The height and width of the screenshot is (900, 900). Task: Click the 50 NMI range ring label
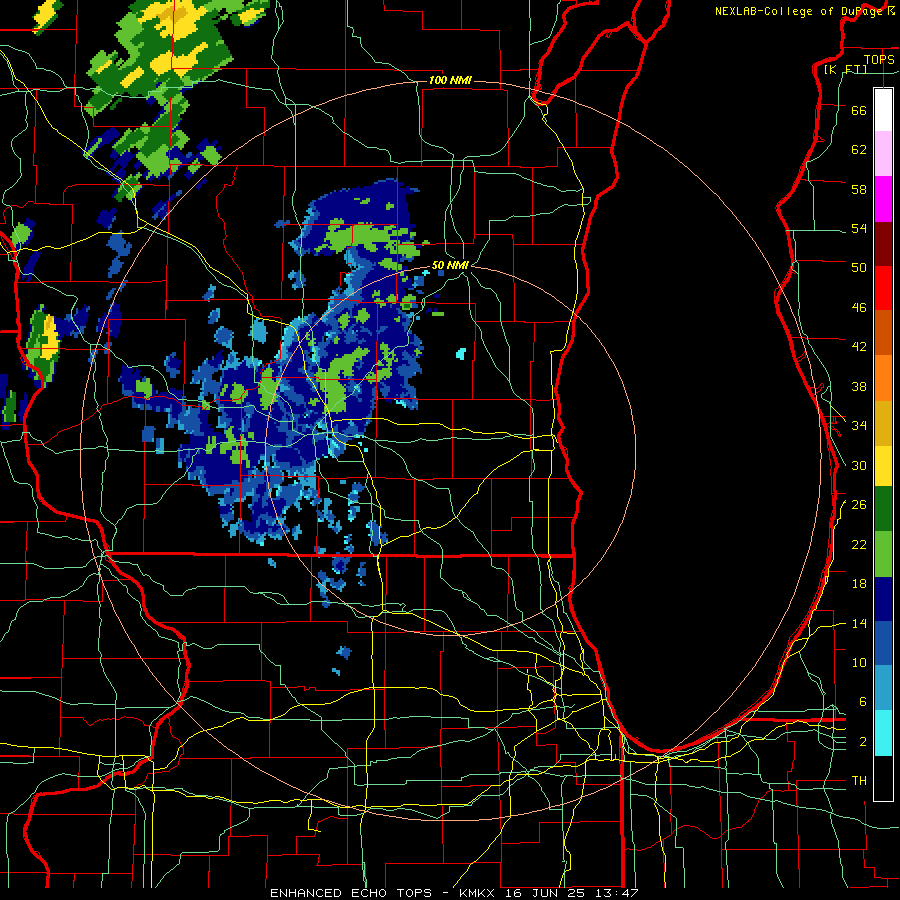click(x=450, y=265)
